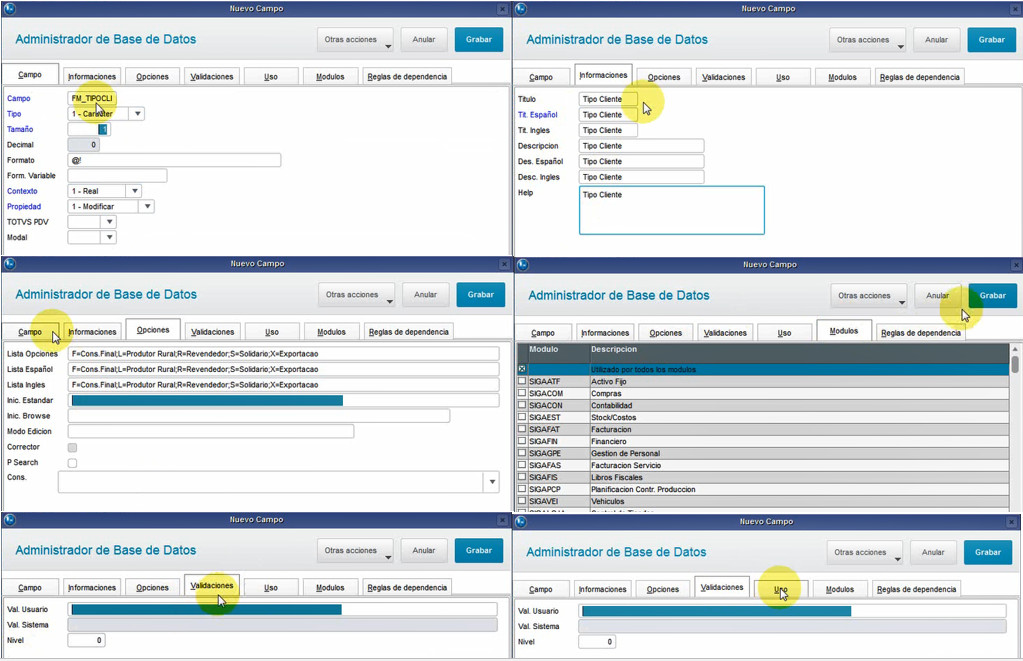Click the Decimal field showing 0
Image resolution: width=1023 pixels, height=661 pixels.
coord(84,145)
